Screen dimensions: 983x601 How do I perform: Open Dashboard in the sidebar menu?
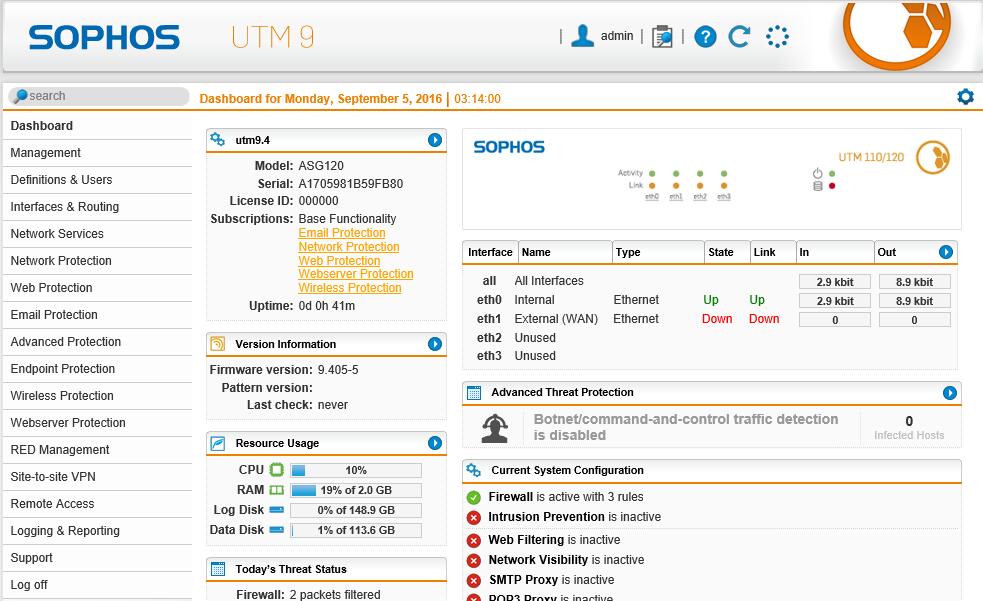point(97,126)
